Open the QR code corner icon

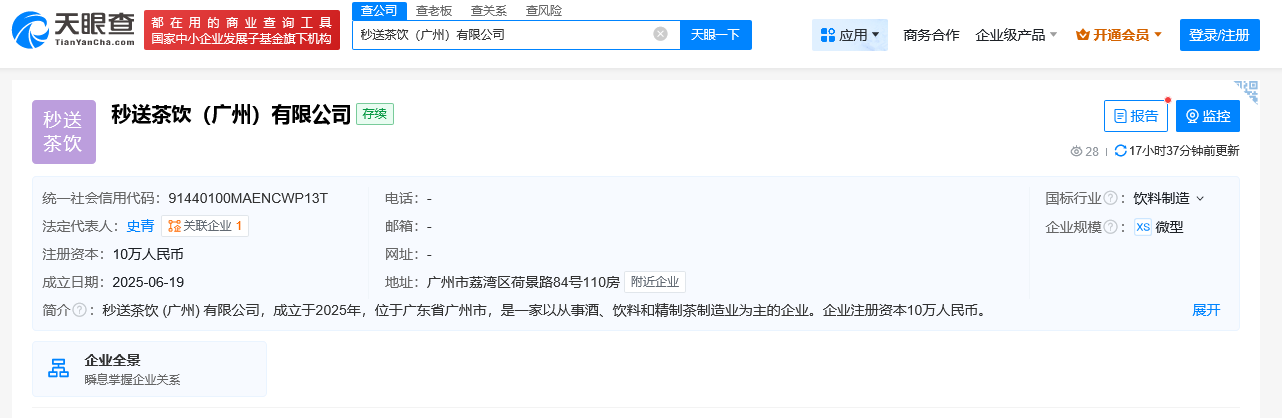(x=1246, y=92)
